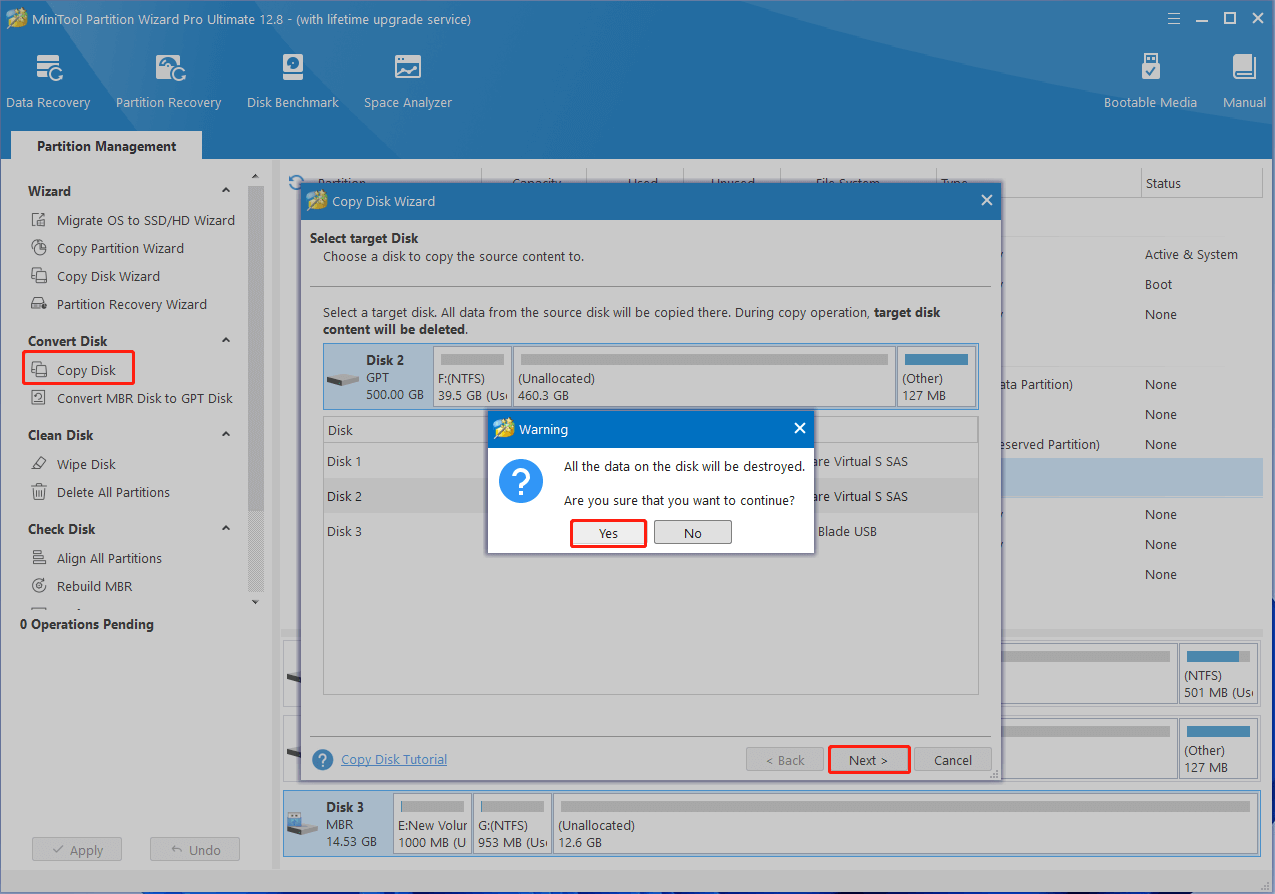Viewport: 1275px width, 894px height.
Task: Click the Boot status cell
Action: coord(1158,284)
